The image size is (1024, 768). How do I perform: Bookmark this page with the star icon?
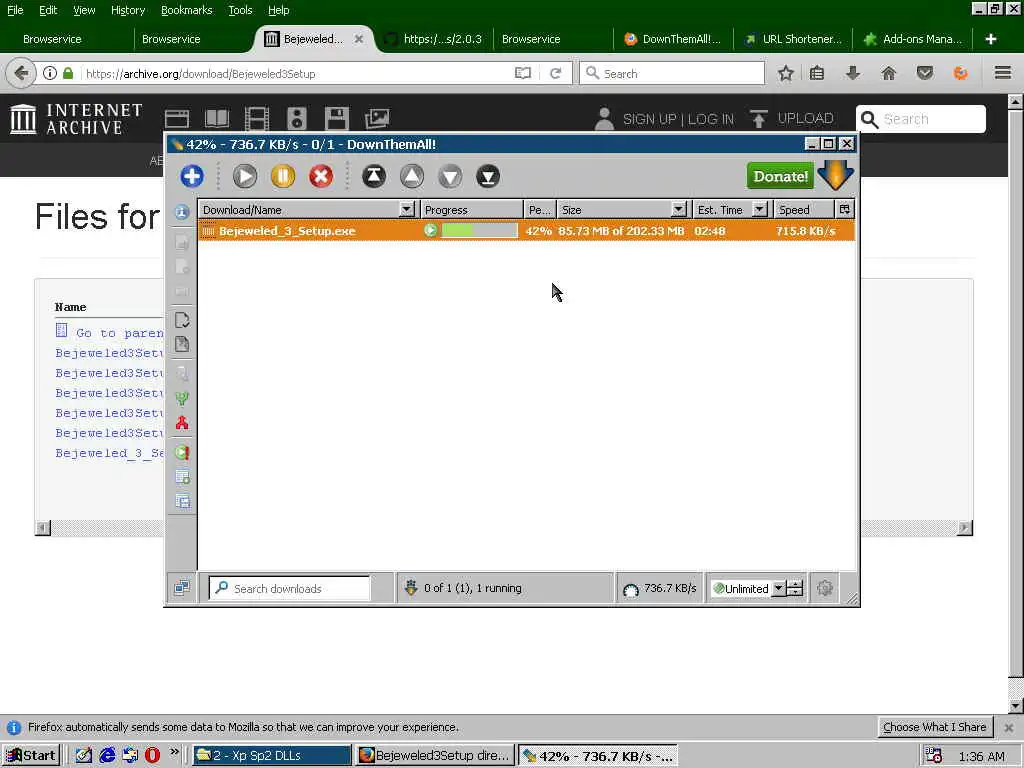[786, 73]
